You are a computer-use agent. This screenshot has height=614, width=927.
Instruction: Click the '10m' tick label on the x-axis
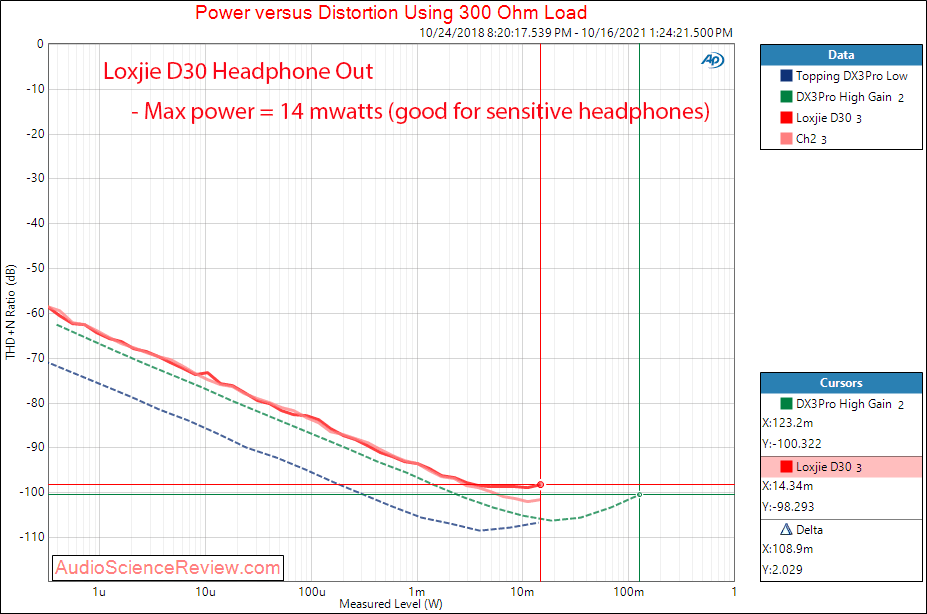pyautogui.click(x=523, y=592)
